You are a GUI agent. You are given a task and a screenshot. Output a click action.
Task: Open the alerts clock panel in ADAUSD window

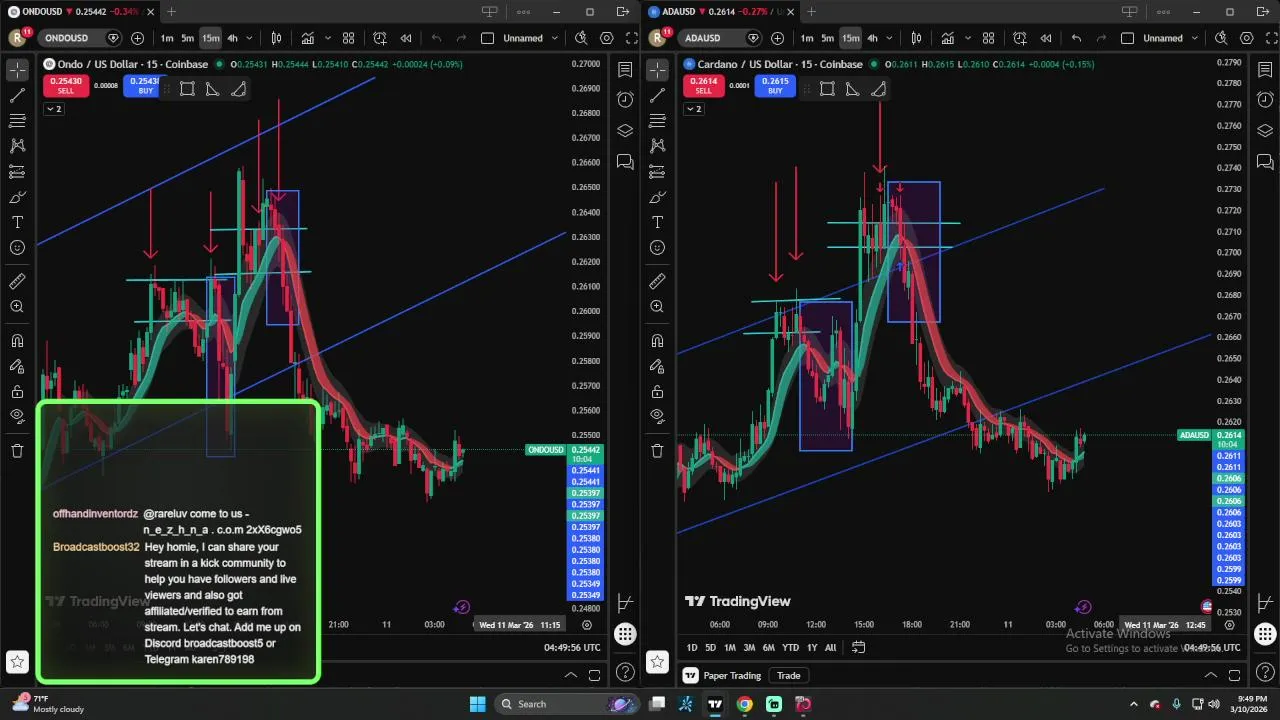pyautogui.click(x=1265, y=100)
